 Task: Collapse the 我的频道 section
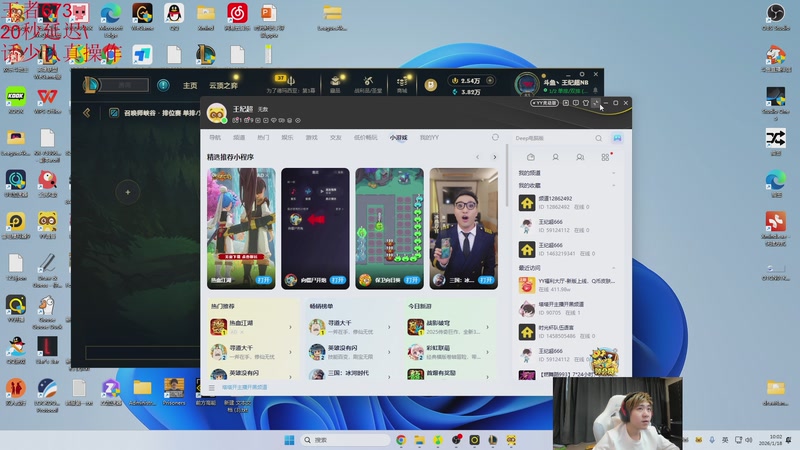[613, 173]
